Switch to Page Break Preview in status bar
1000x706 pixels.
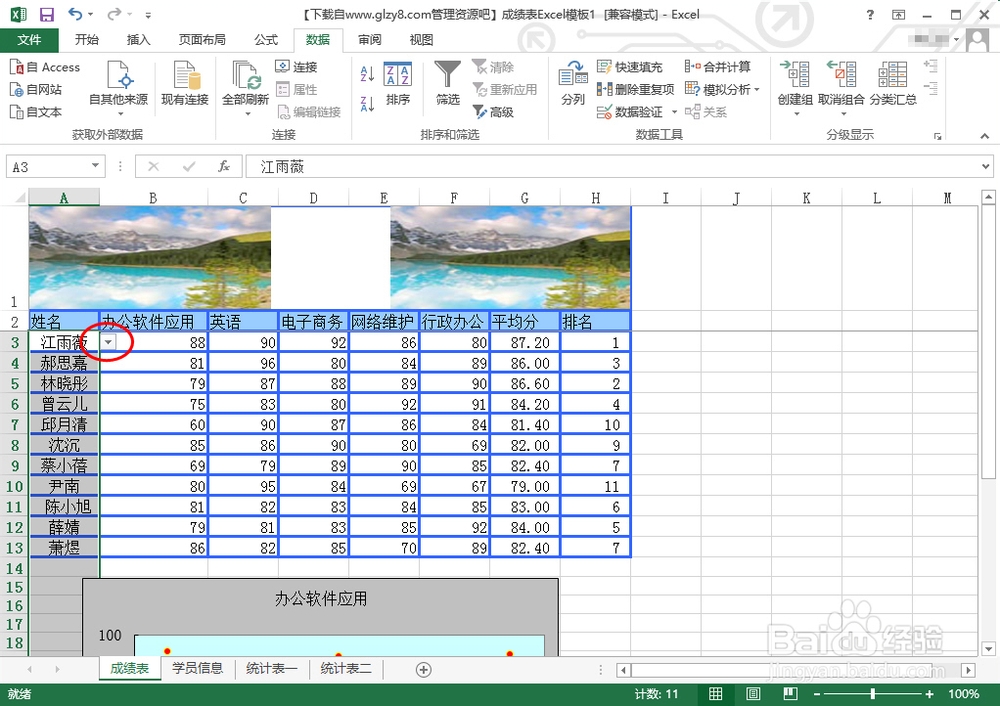(790, 694)
